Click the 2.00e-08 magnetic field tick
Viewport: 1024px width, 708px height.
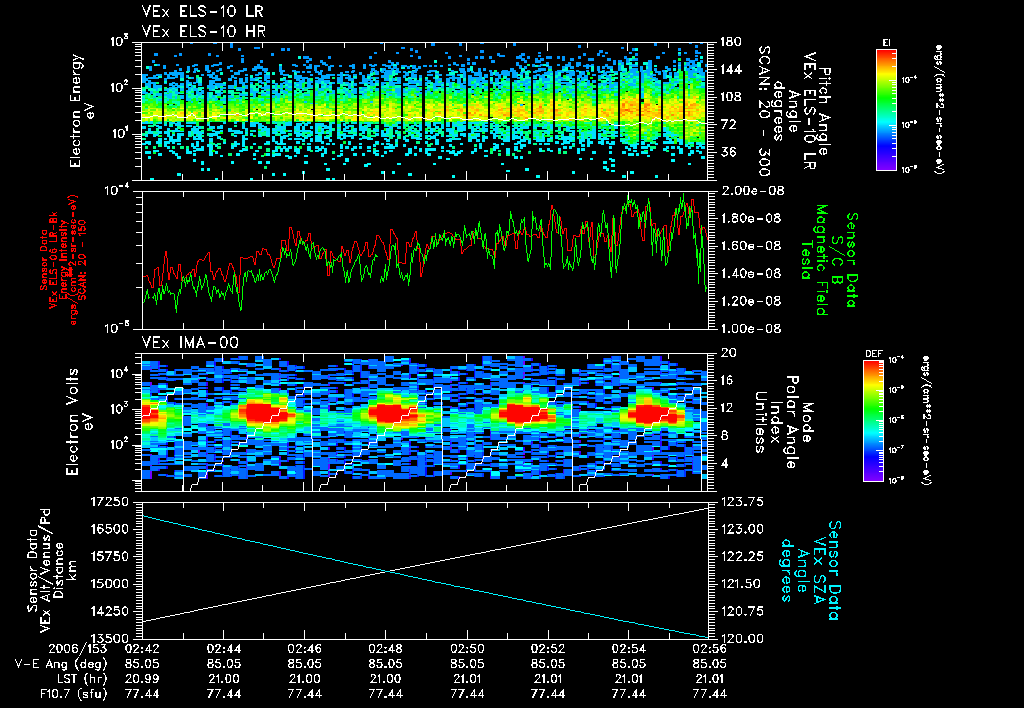pyautogui.click(x=752, y=191)
